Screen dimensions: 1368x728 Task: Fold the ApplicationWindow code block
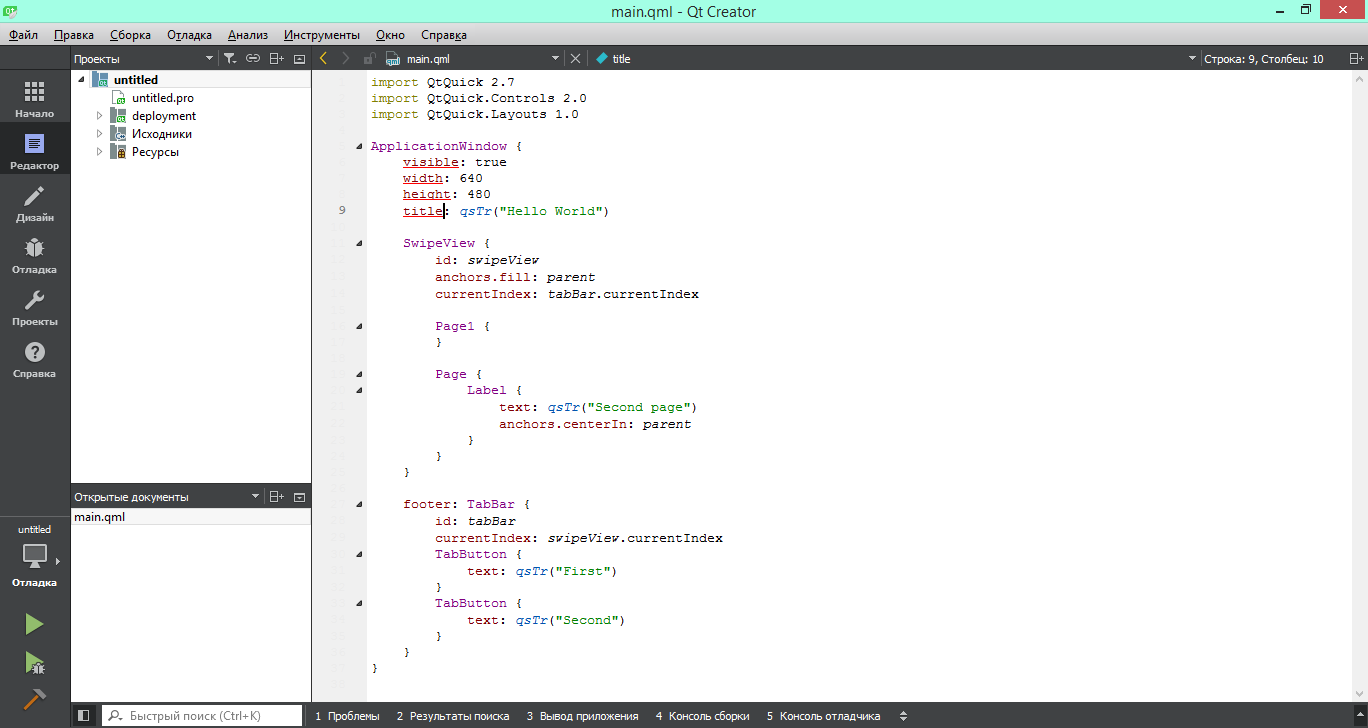(x=358, y=147)
